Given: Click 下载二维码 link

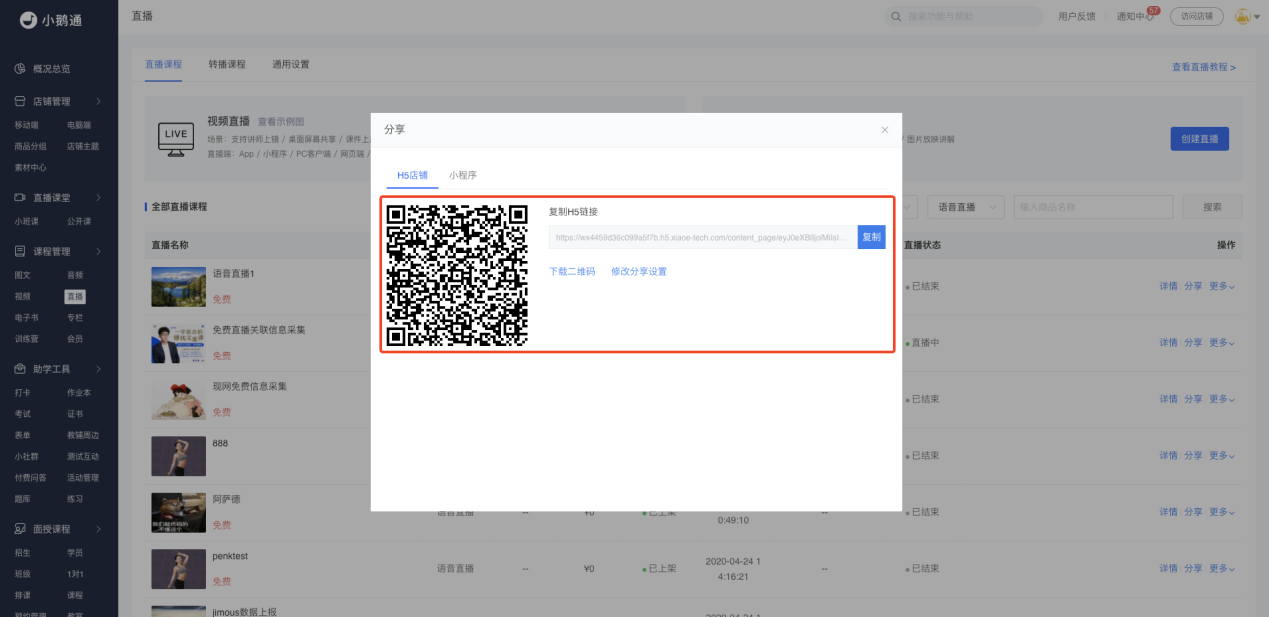Looking at the screenshot, I should coord(572,271).
